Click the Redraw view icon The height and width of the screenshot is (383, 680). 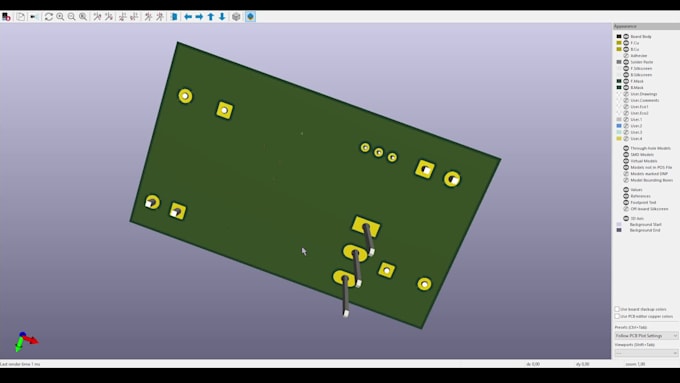(49, 16)
